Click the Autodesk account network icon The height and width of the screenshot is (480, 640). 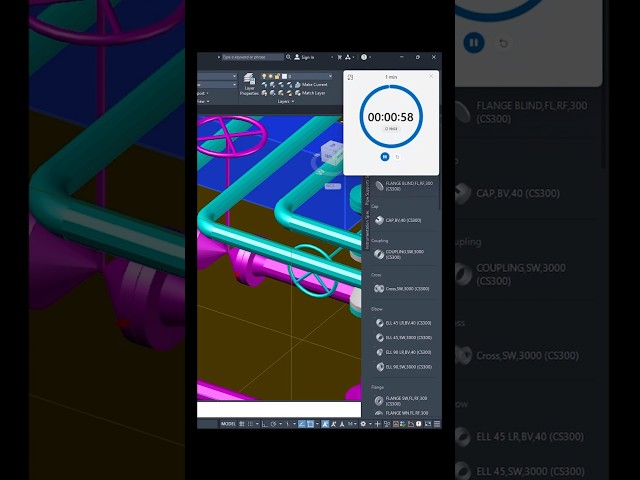(x=348, y=57)
